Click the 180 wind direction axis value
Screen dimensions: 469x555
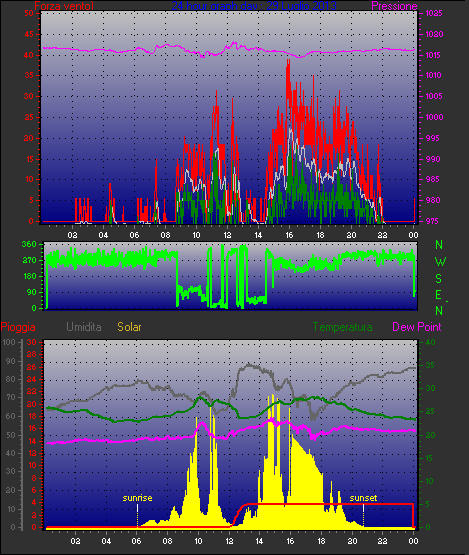click(29, 276)
